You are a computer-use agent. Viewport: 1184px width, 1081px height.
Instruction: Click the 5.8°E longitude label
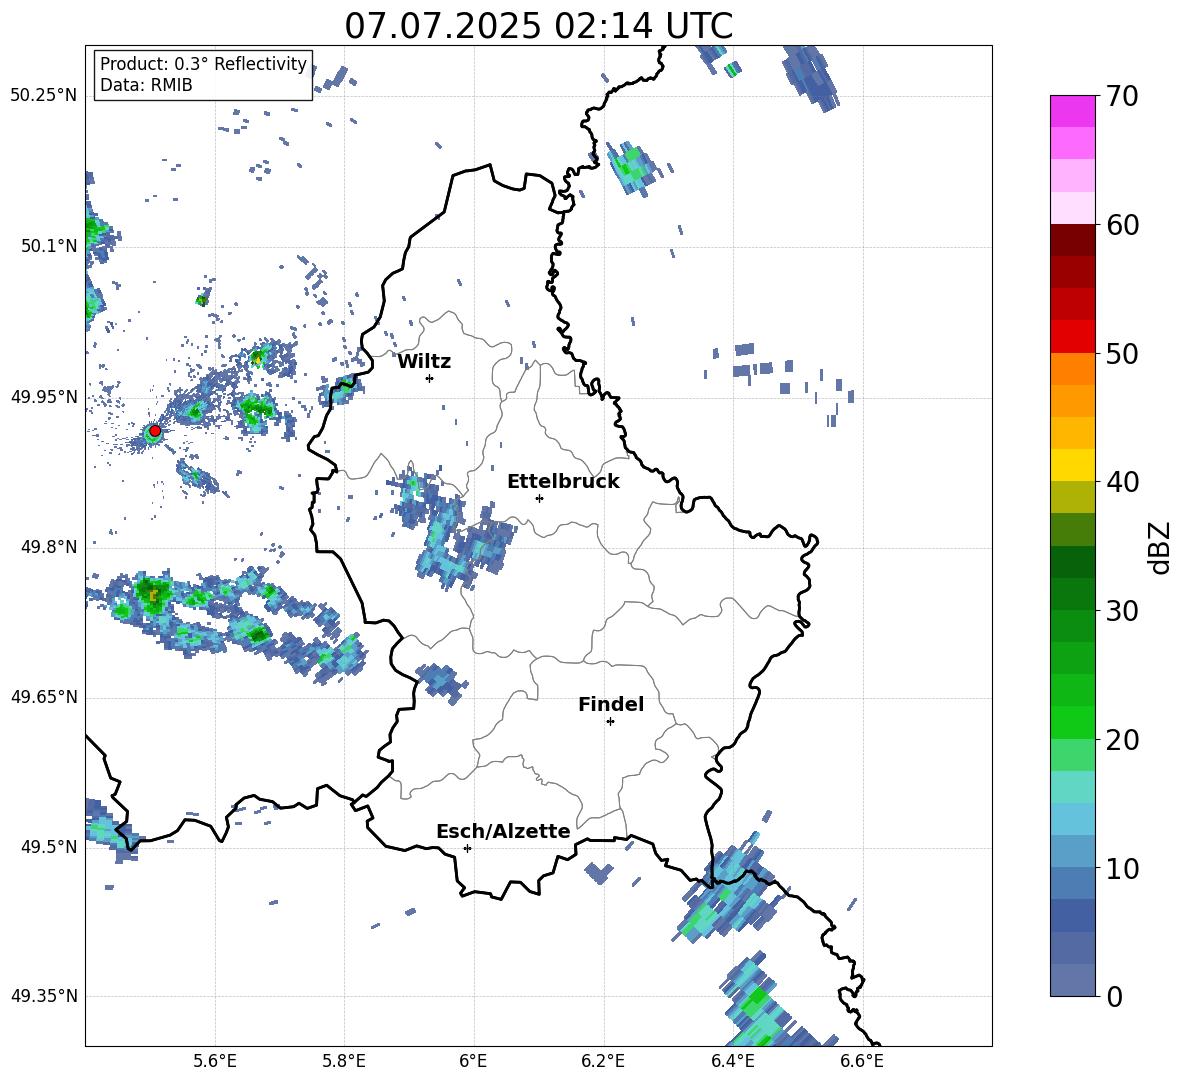tap(344, 1062)
